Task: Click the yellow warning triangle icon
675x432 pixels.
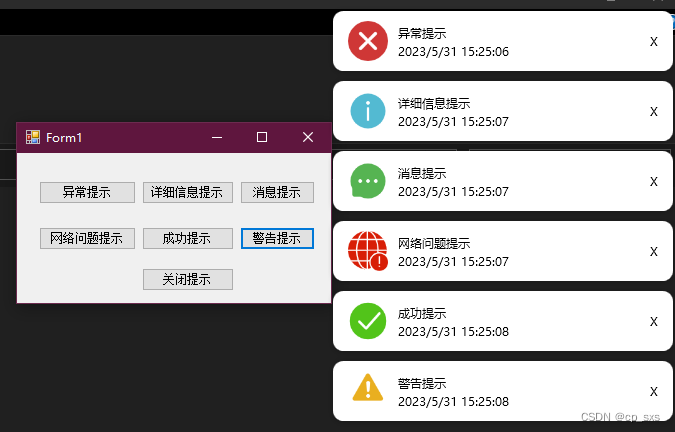Action: (x=368, y=388)
